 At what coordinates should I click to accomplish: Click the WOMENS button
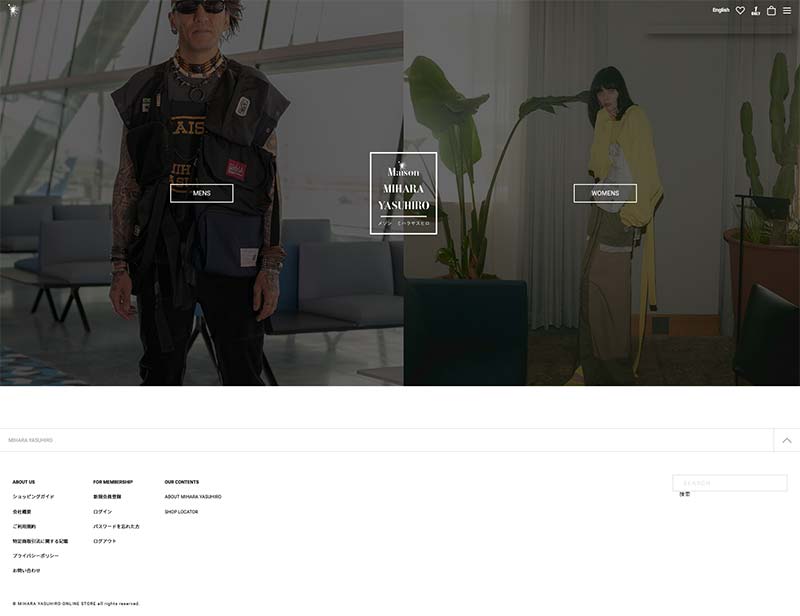tap(605, 193)
